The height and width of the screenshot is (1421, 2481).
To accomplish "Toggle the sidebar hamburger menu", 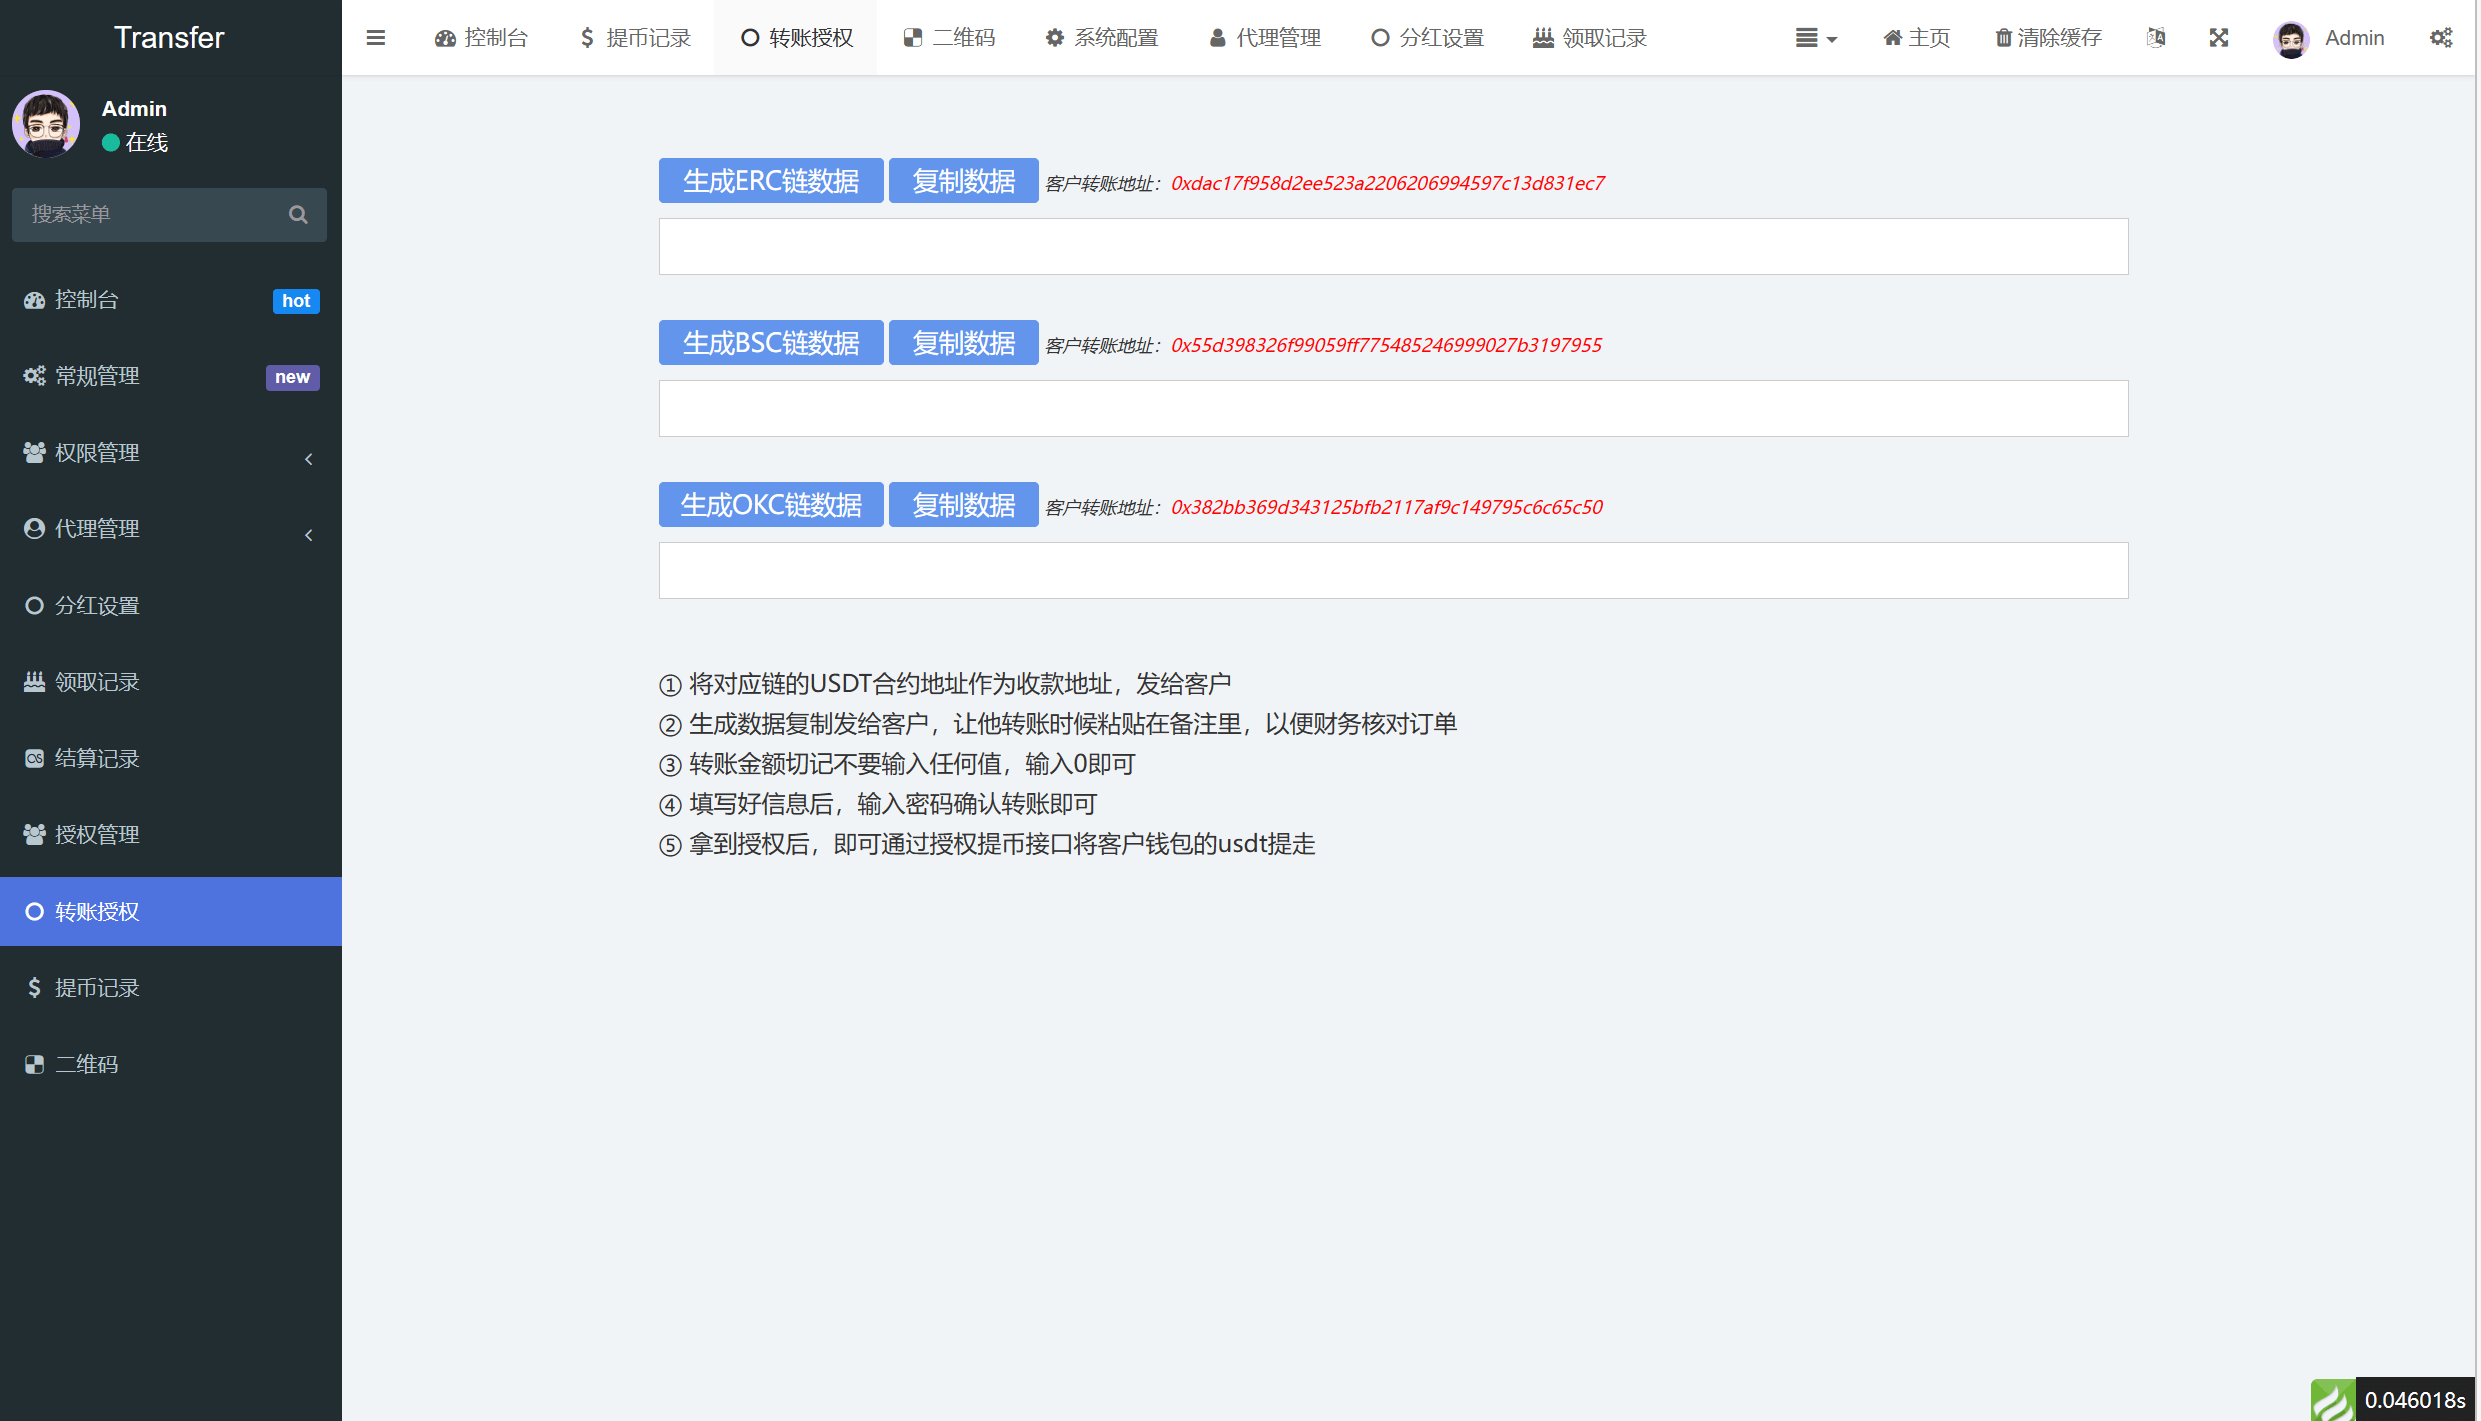I will pyautogui.click(x=376, y=38).
